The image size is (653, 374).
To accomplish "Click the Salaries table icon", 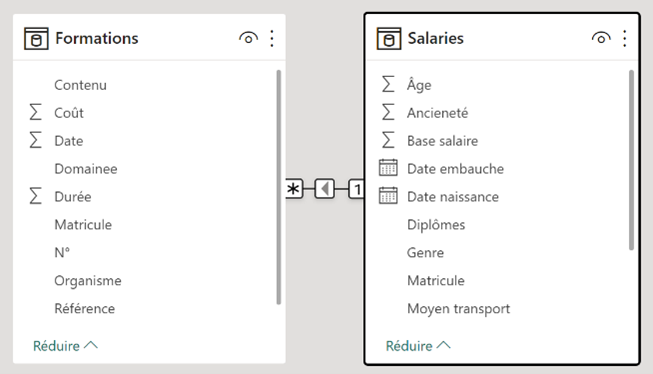I will pos(389,38).
